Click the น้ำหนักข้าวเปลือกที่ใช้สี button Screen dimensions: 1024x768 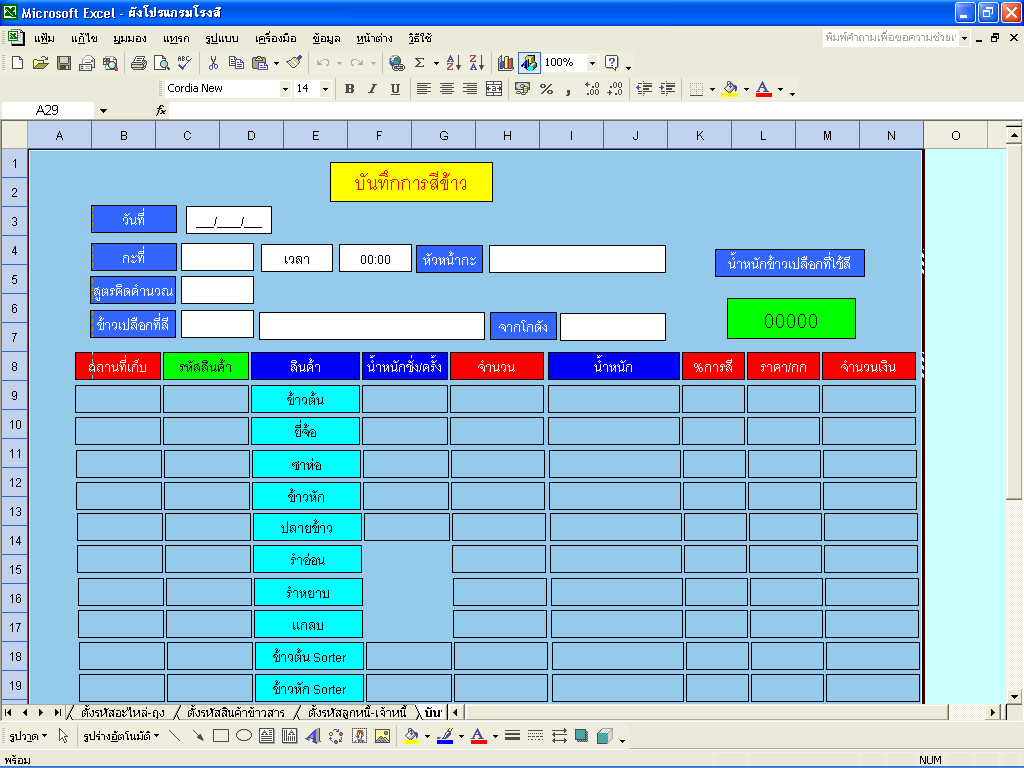(x=790, y=263)
